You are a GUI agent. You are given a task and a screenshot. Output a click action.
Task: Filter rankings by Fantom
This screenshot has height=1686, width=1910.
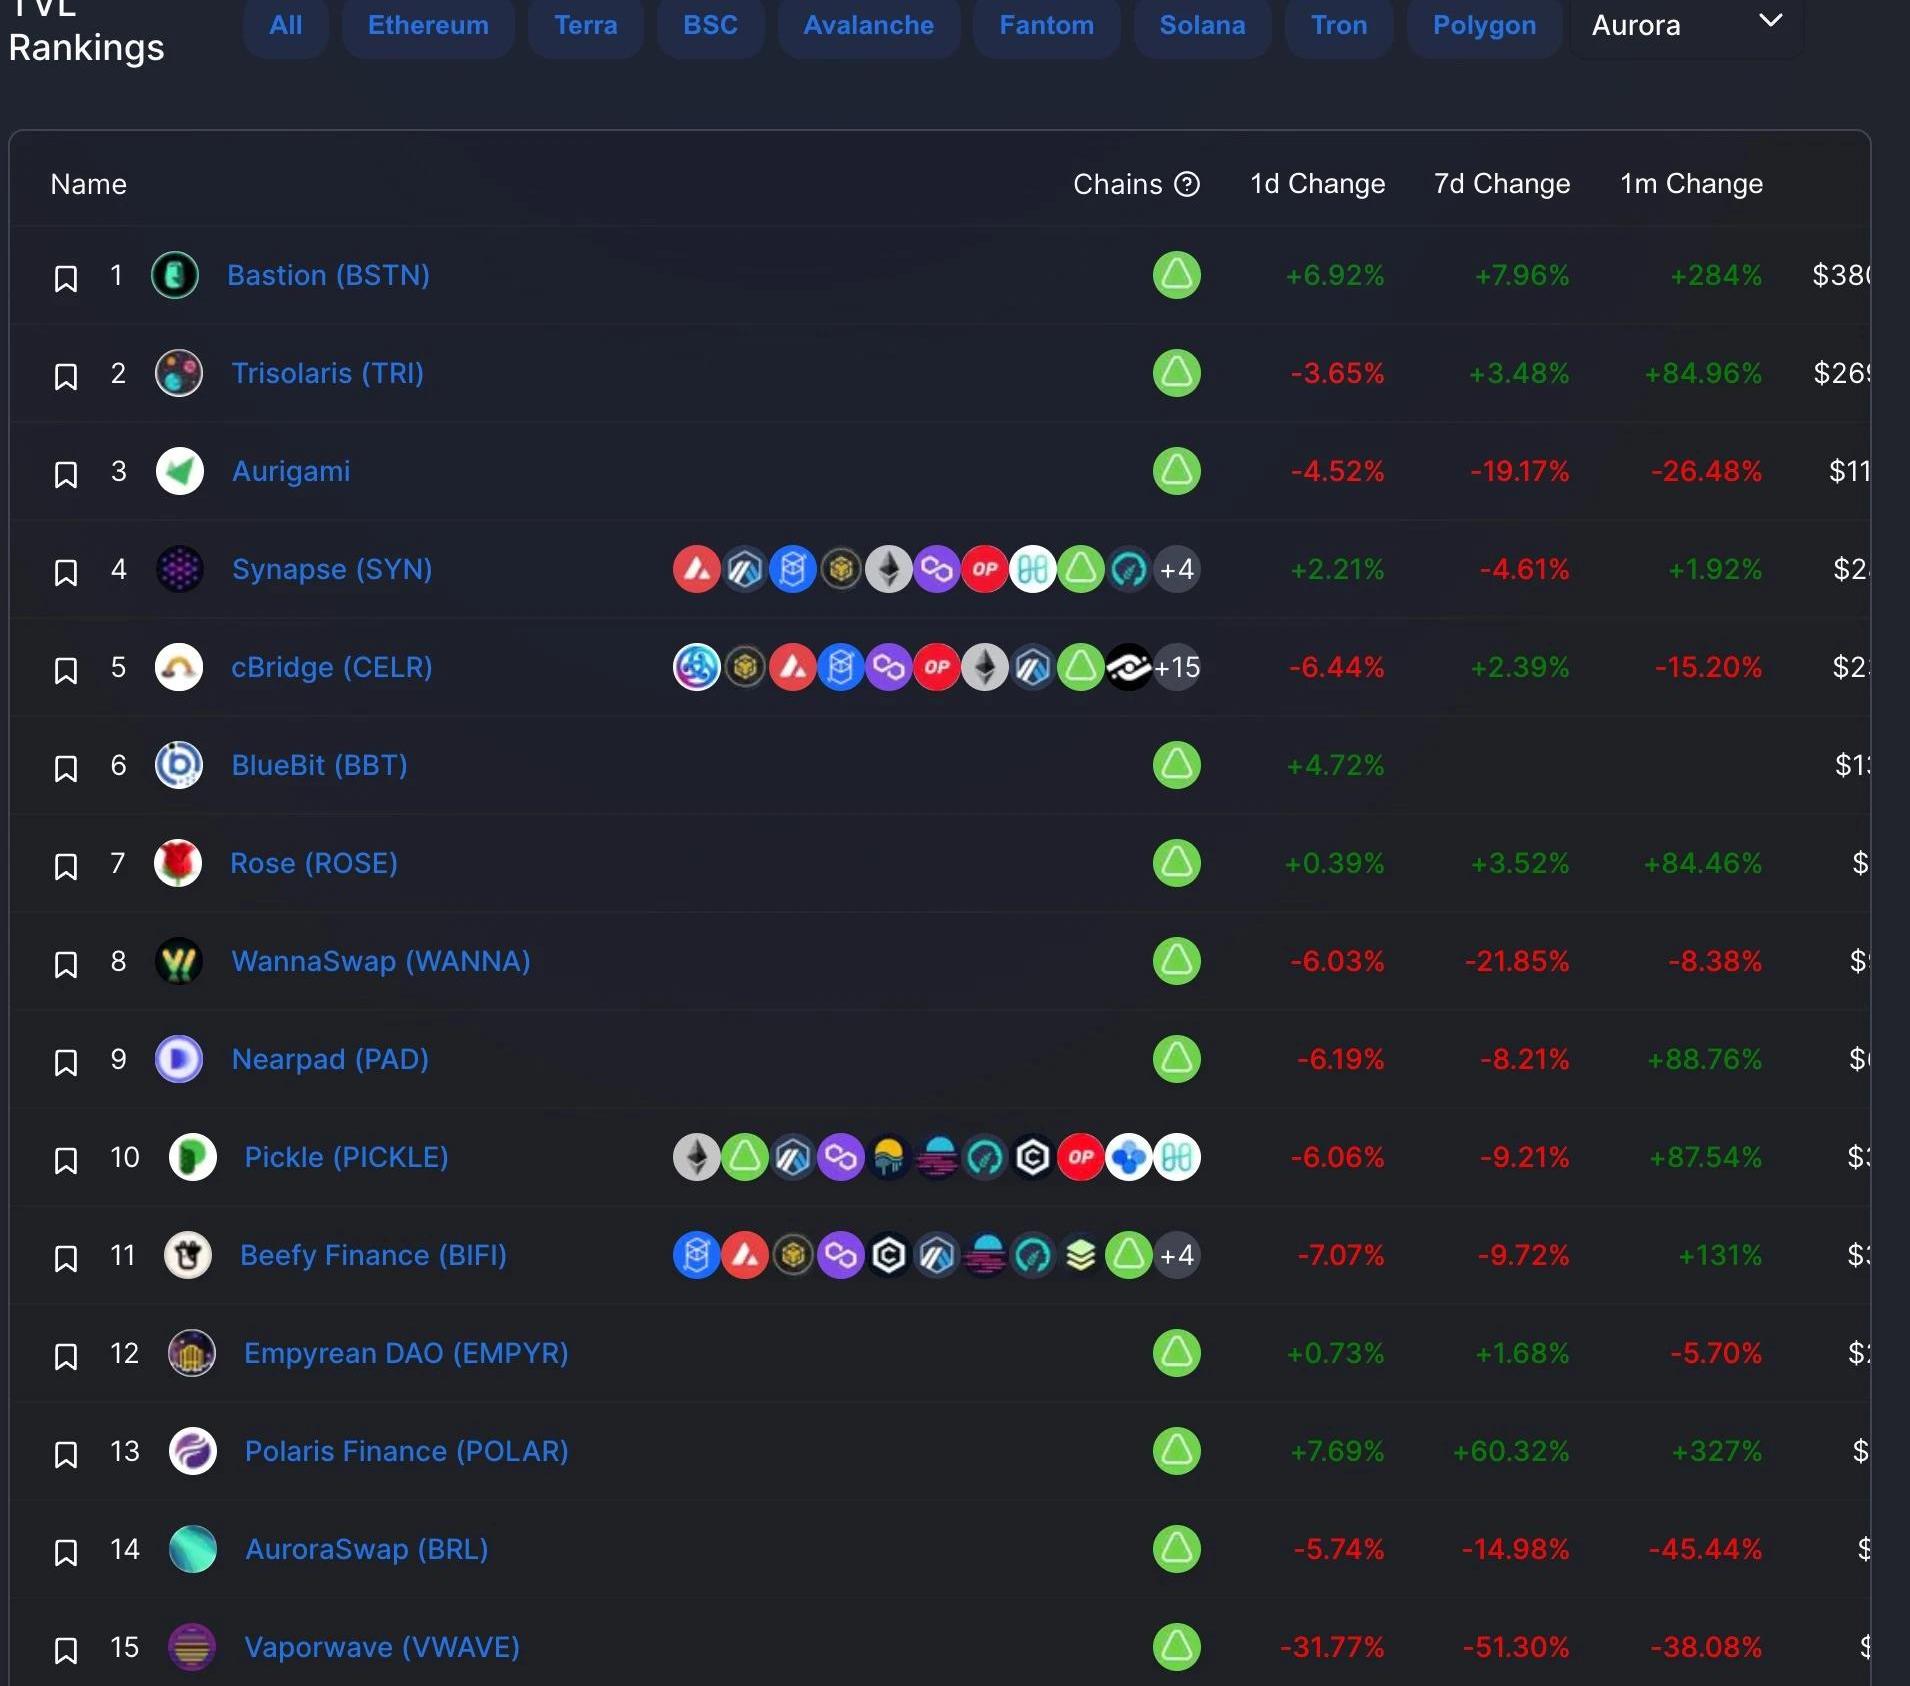1047,25
